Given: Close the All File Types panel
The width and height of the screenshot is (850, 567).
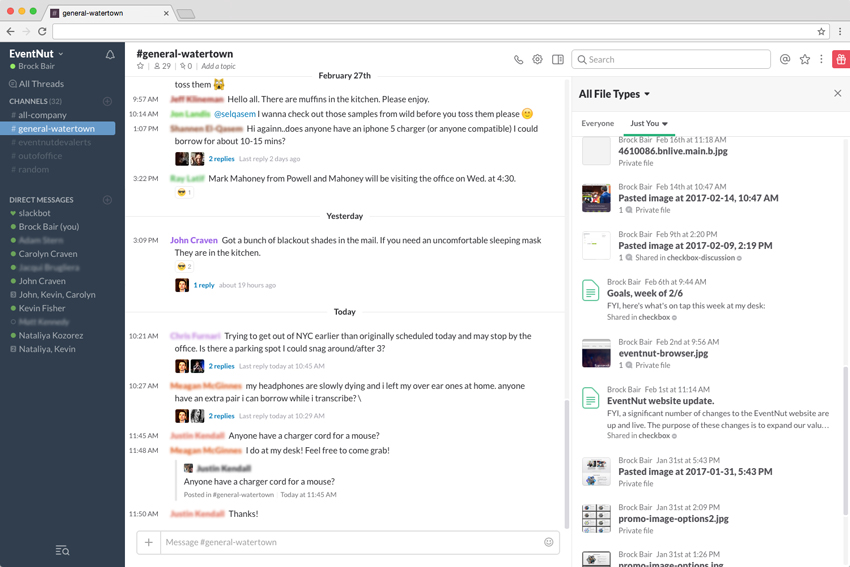Looking at the screenshot, I should 838,93.
